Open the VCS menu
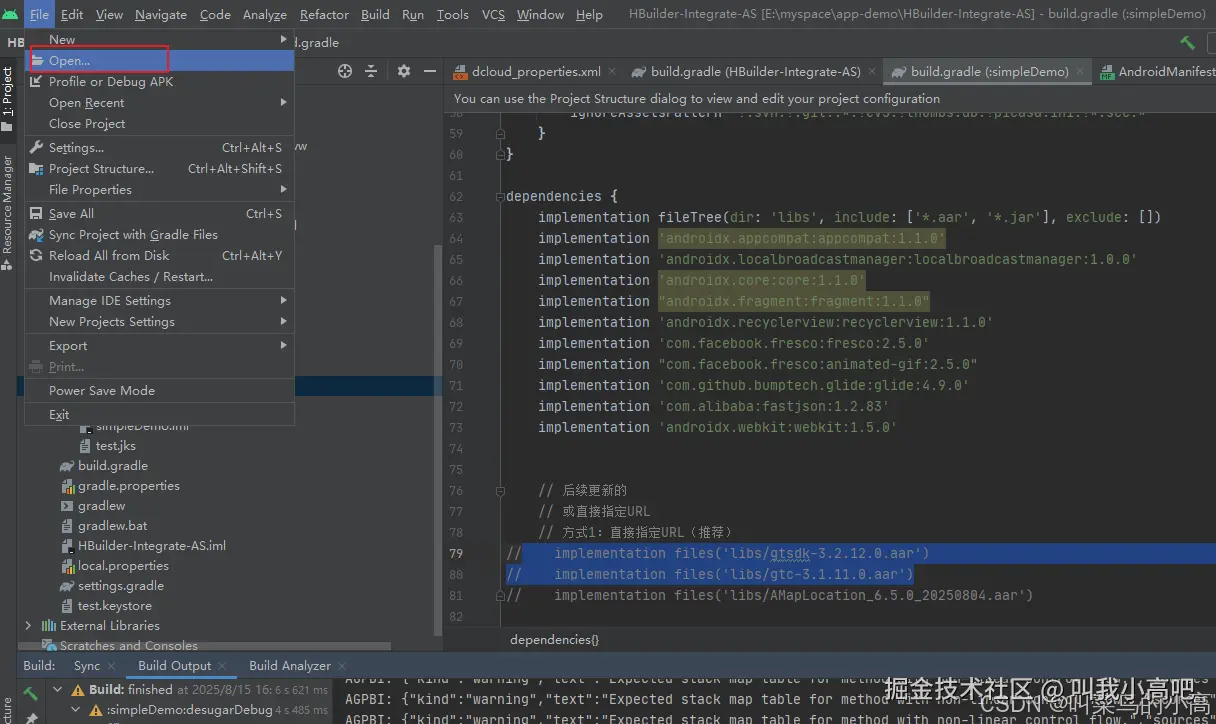The image size is (1216, 724). point(493,14)
